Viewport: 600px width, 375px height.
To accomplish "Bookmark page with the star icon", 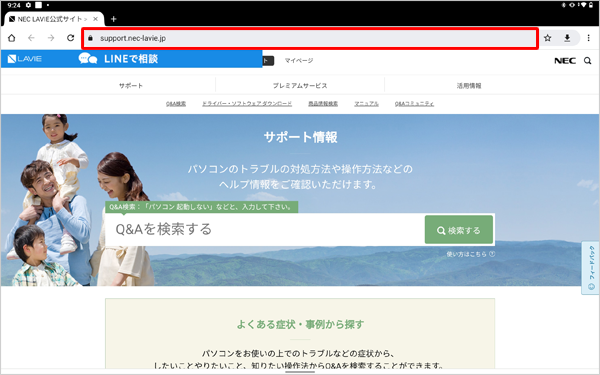I will 548,38.
